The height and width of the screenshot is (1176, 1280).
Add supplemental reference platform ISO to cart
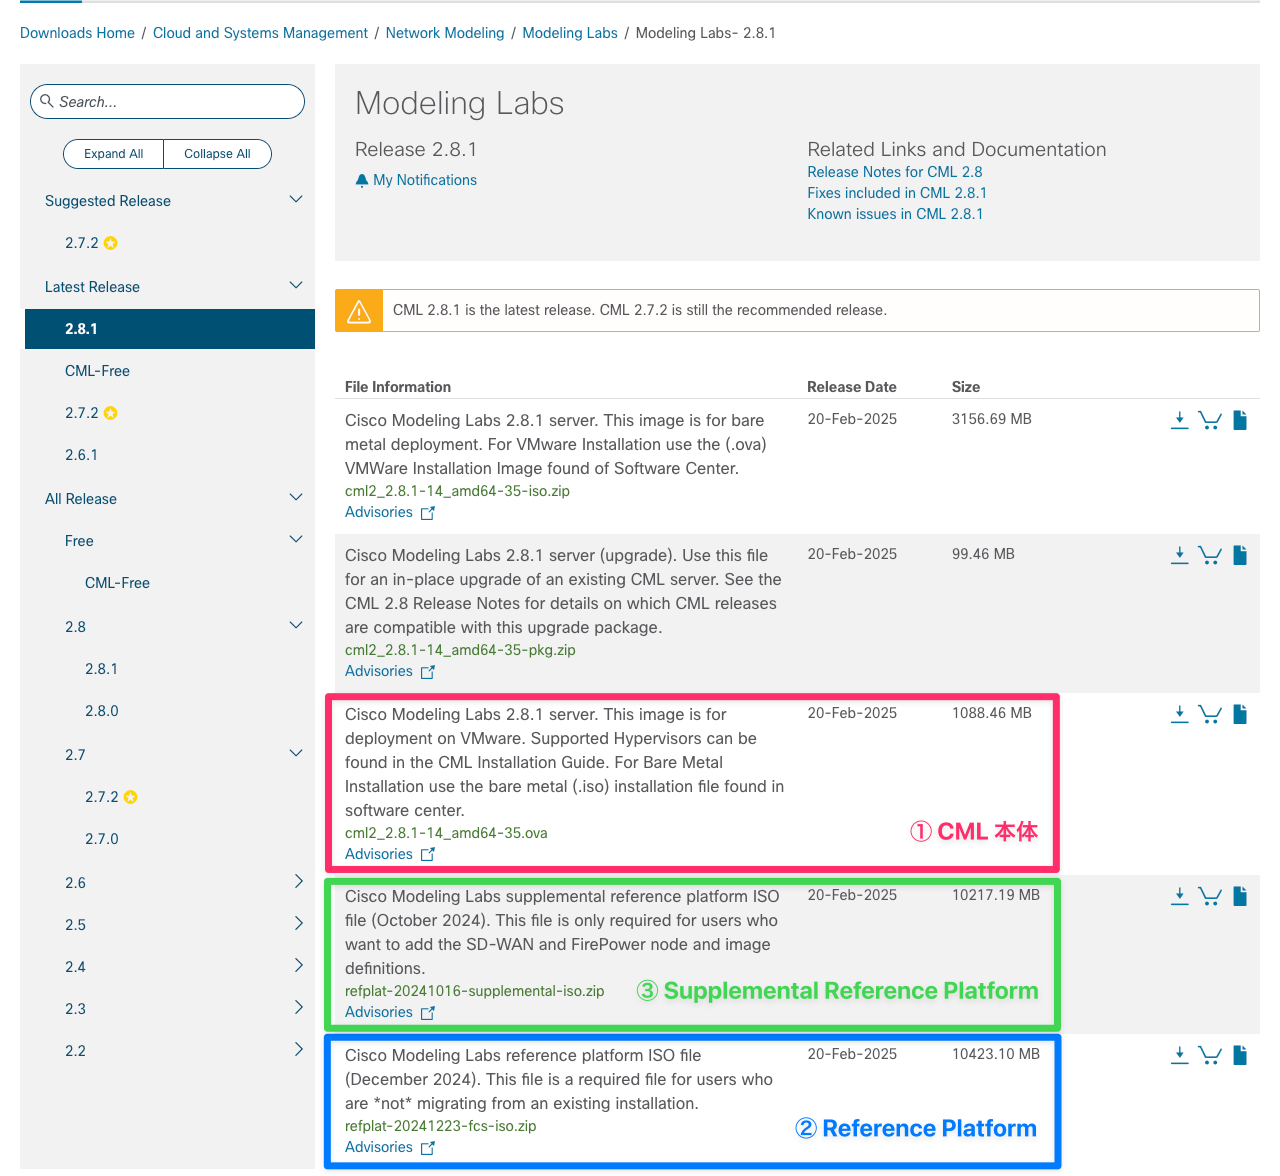(x=1210, y=896)
